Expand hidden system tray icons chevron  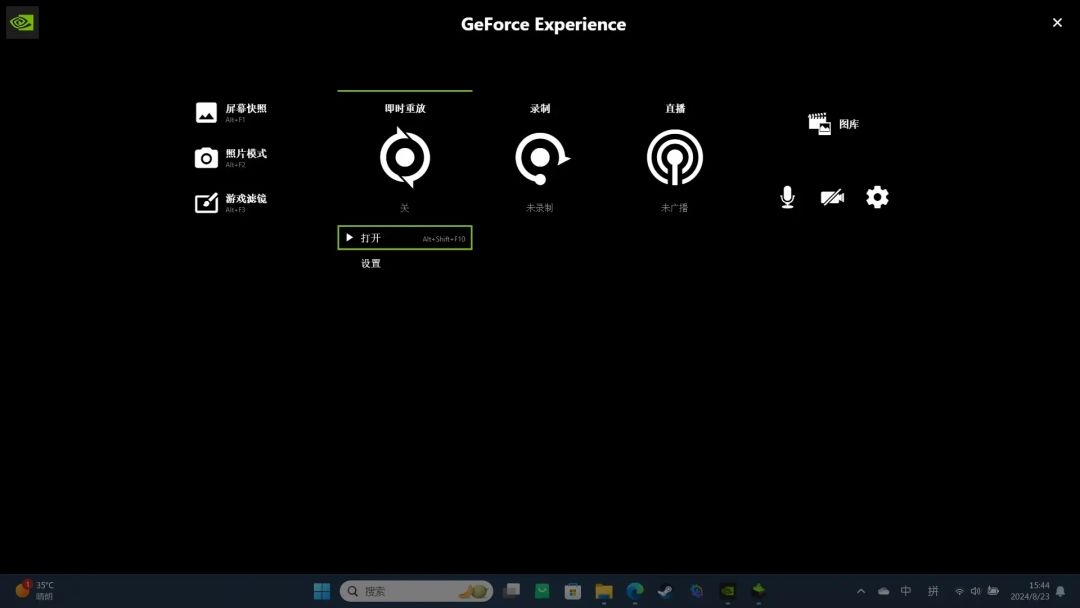[x=861, y=591]
